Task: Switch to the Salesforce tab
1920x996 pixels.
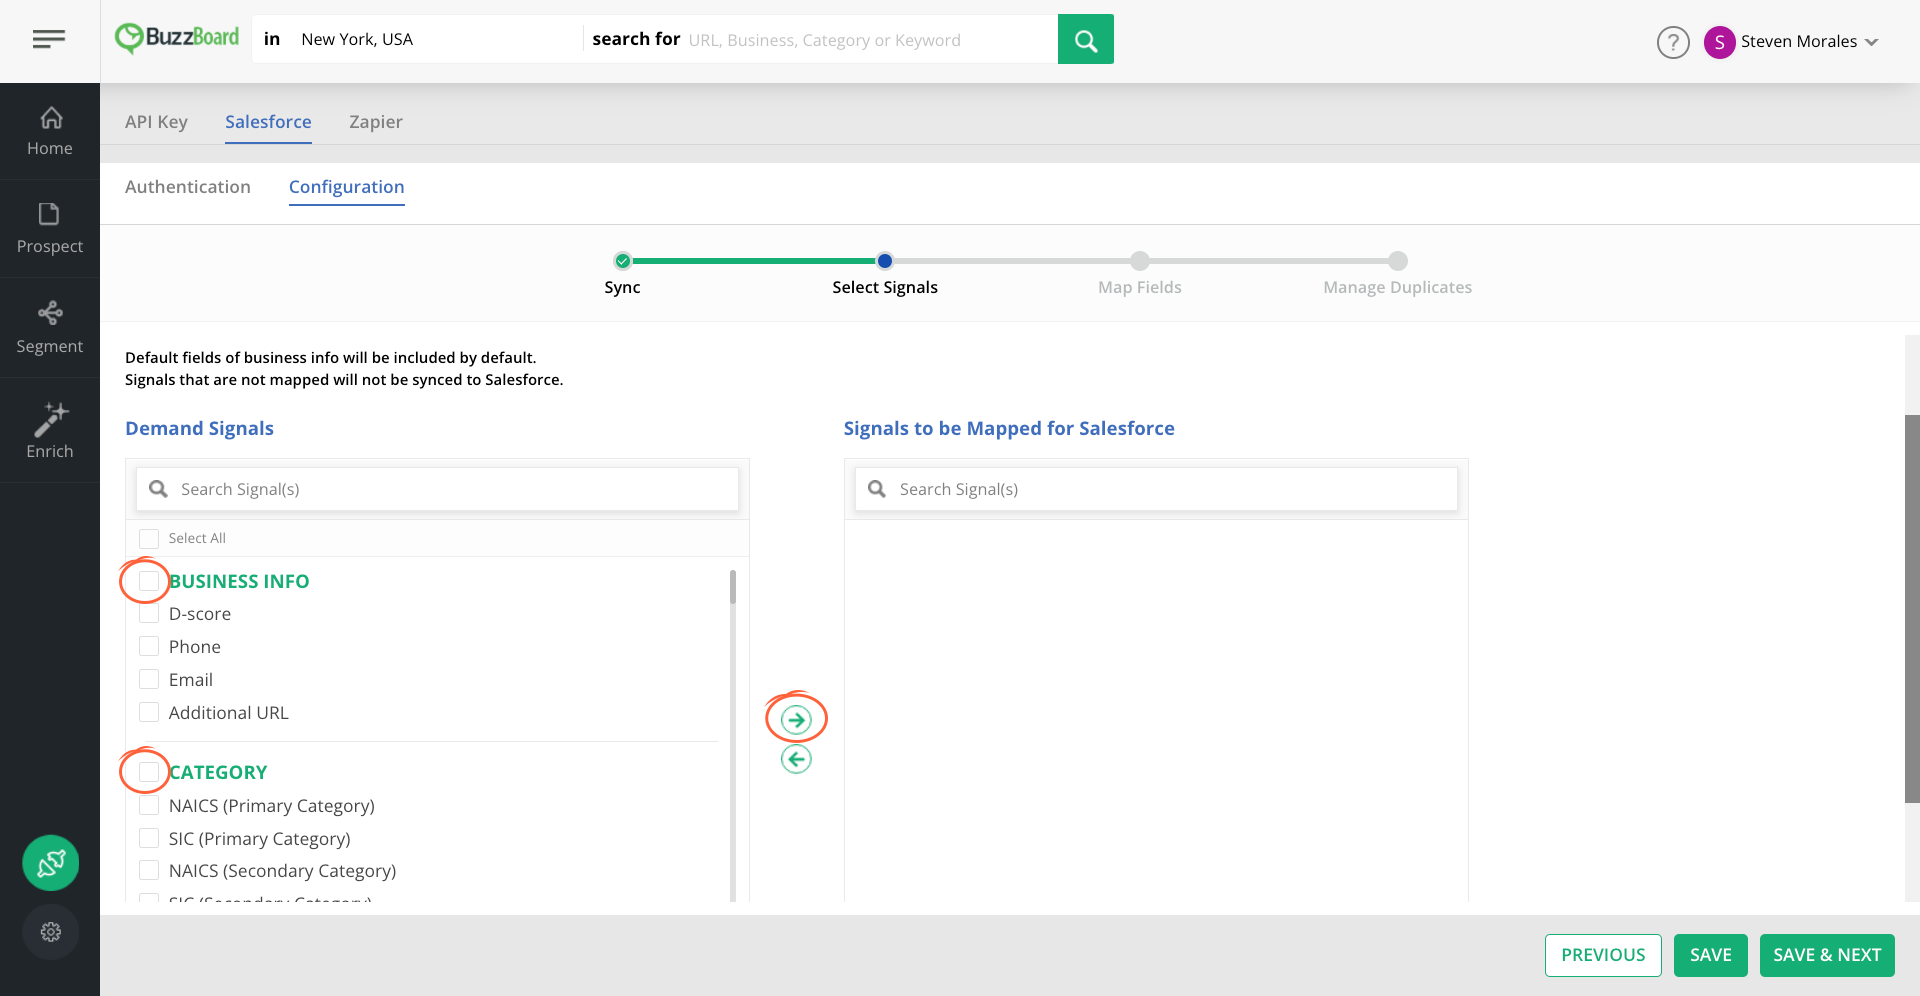Action: [x=268, y=121]
